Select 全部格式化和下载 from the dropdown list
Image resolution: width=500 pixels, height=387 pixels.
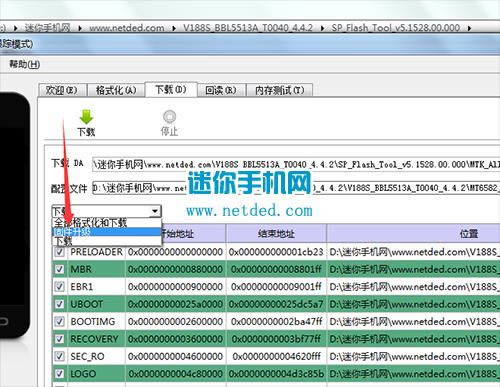[x=107, y=223]
